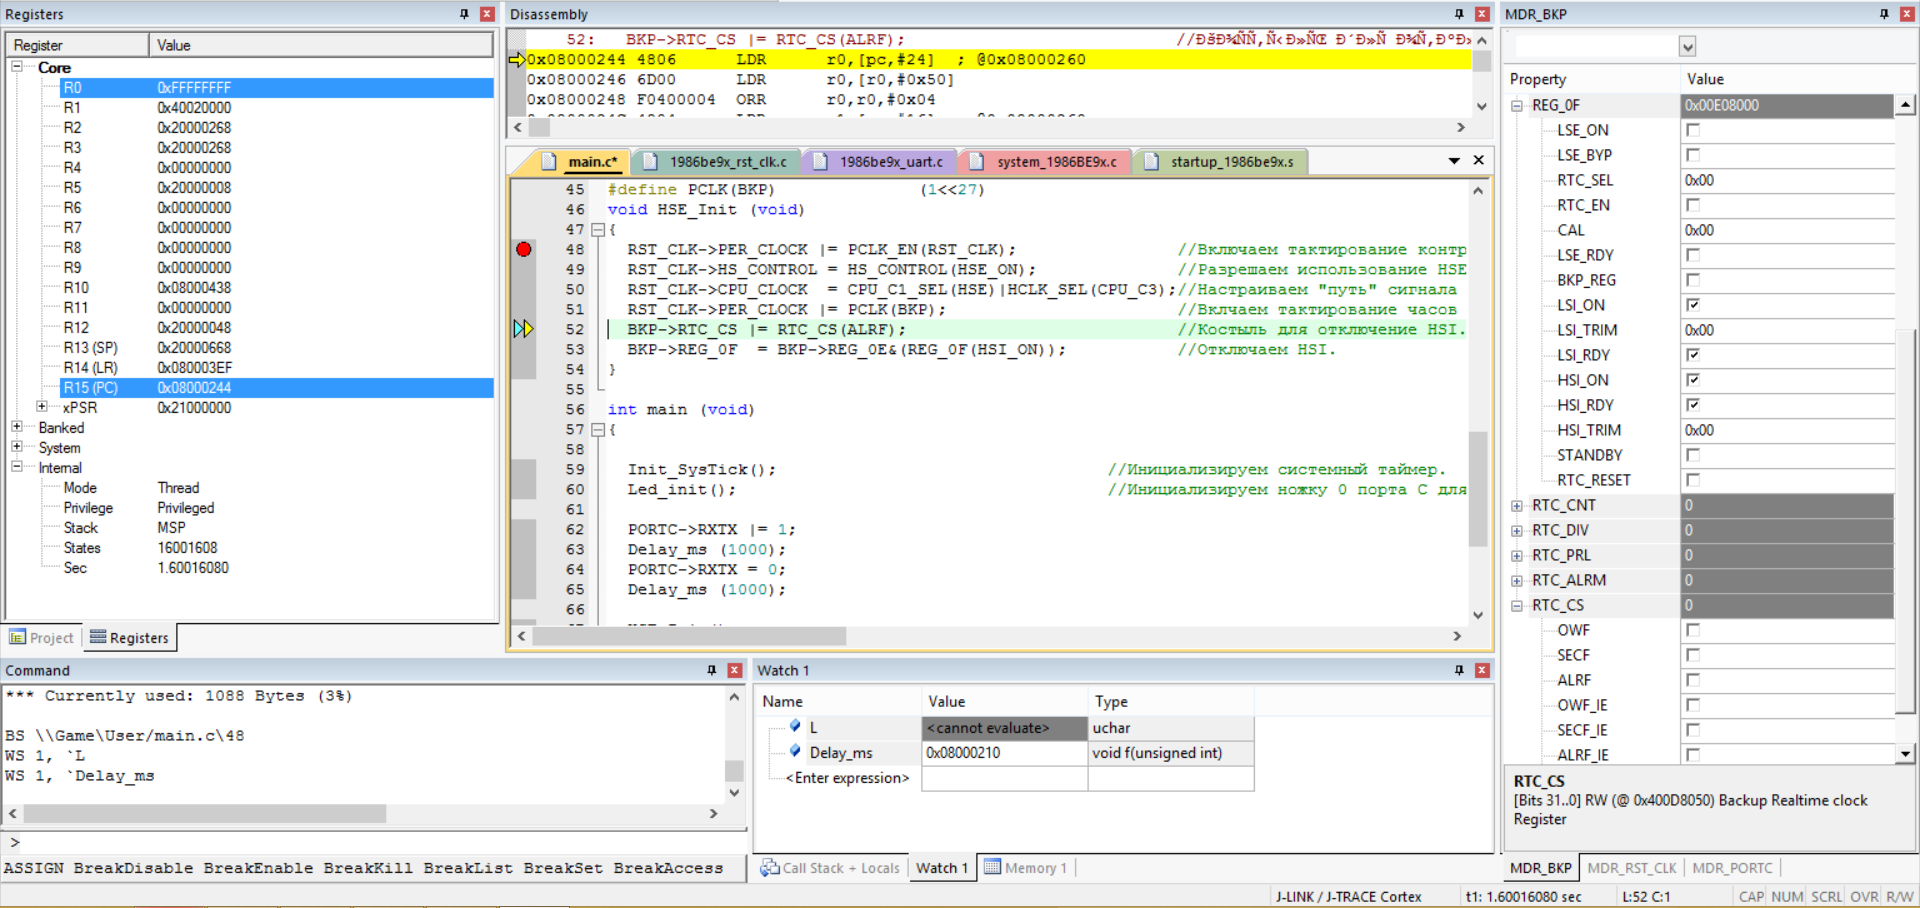Viewport: 1920px width, 908px height.
Task: Switch to the 1986be9x_uart.c tab
Action: coord(889,162)
